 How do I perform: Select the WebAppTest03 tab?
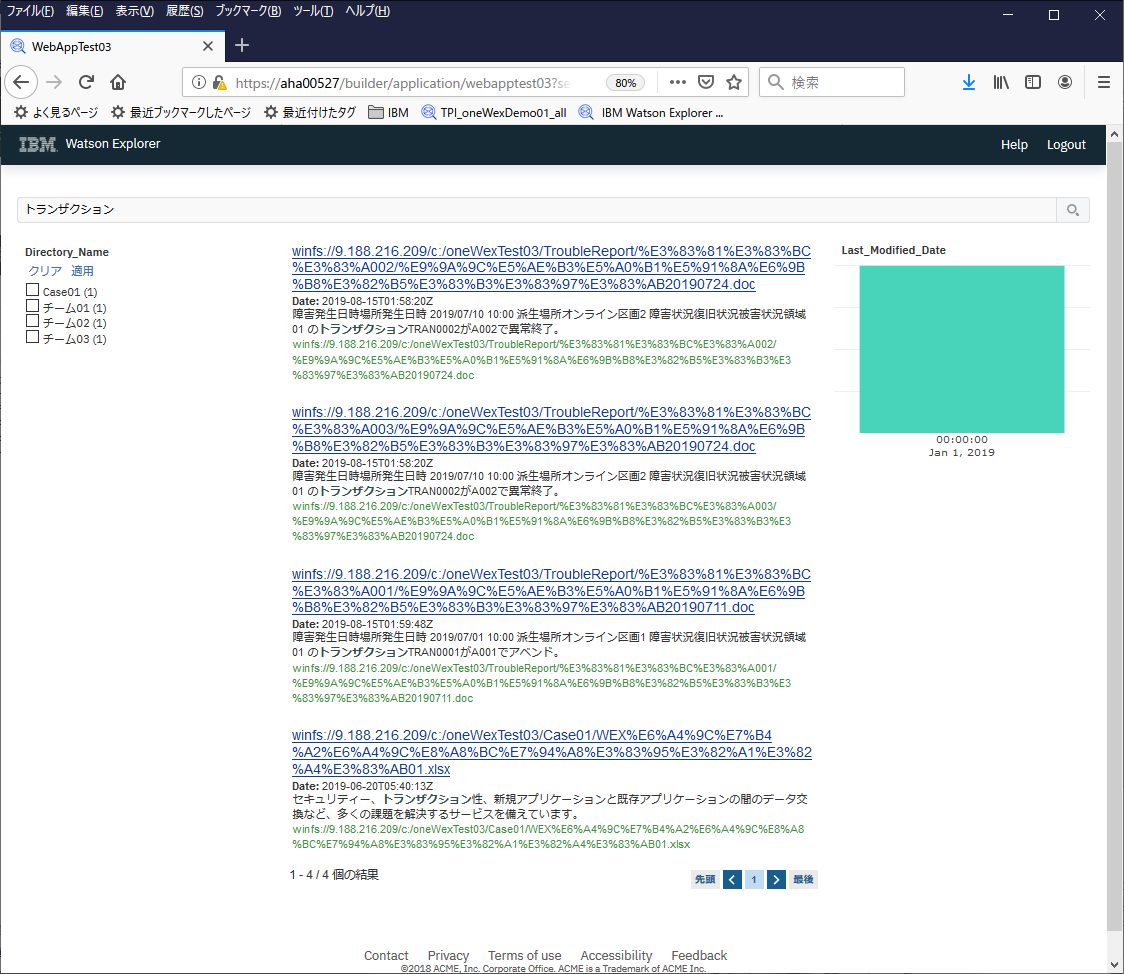point(113,47)
